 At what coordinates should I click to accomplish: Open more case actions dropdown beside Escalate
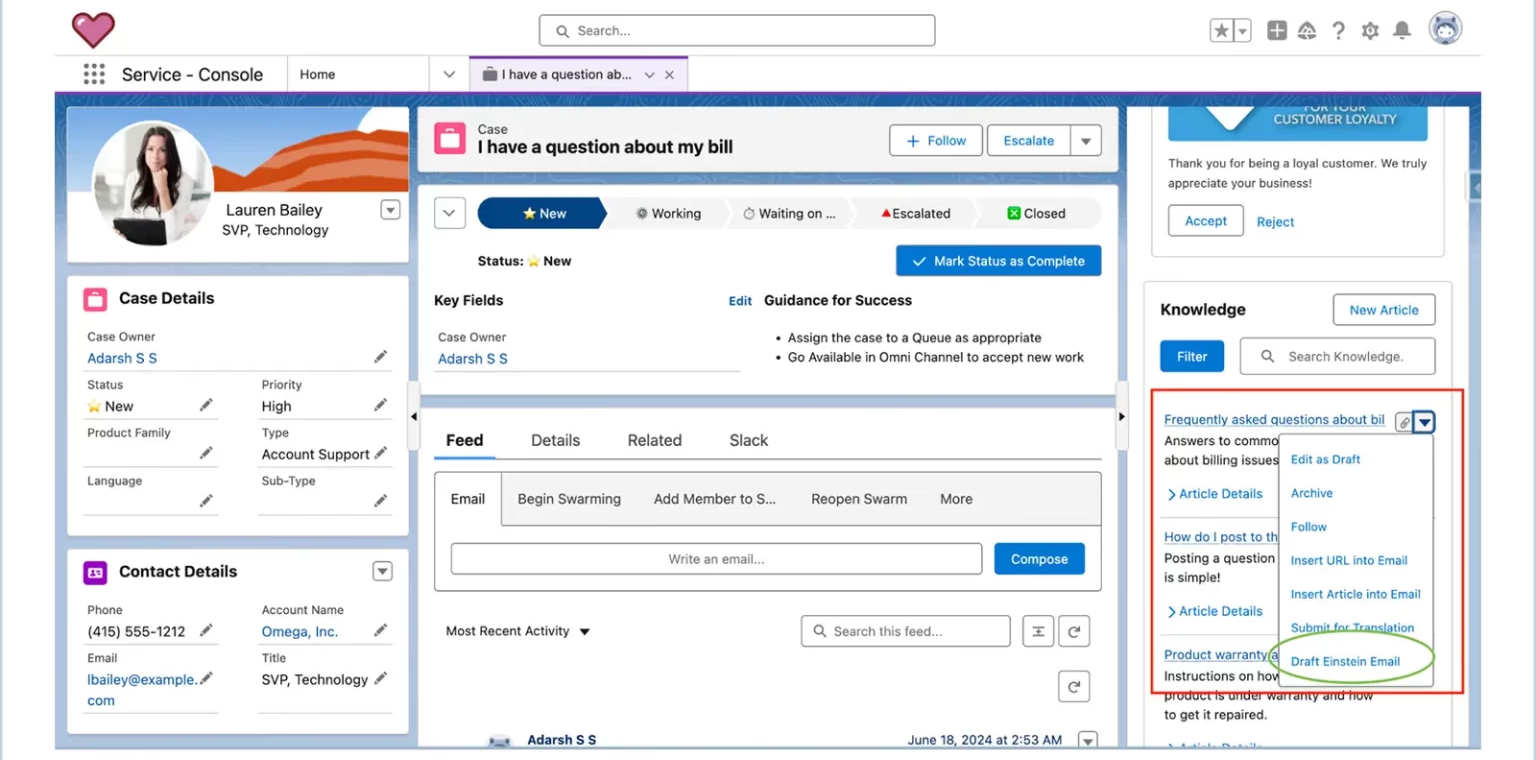[1086, 141]
